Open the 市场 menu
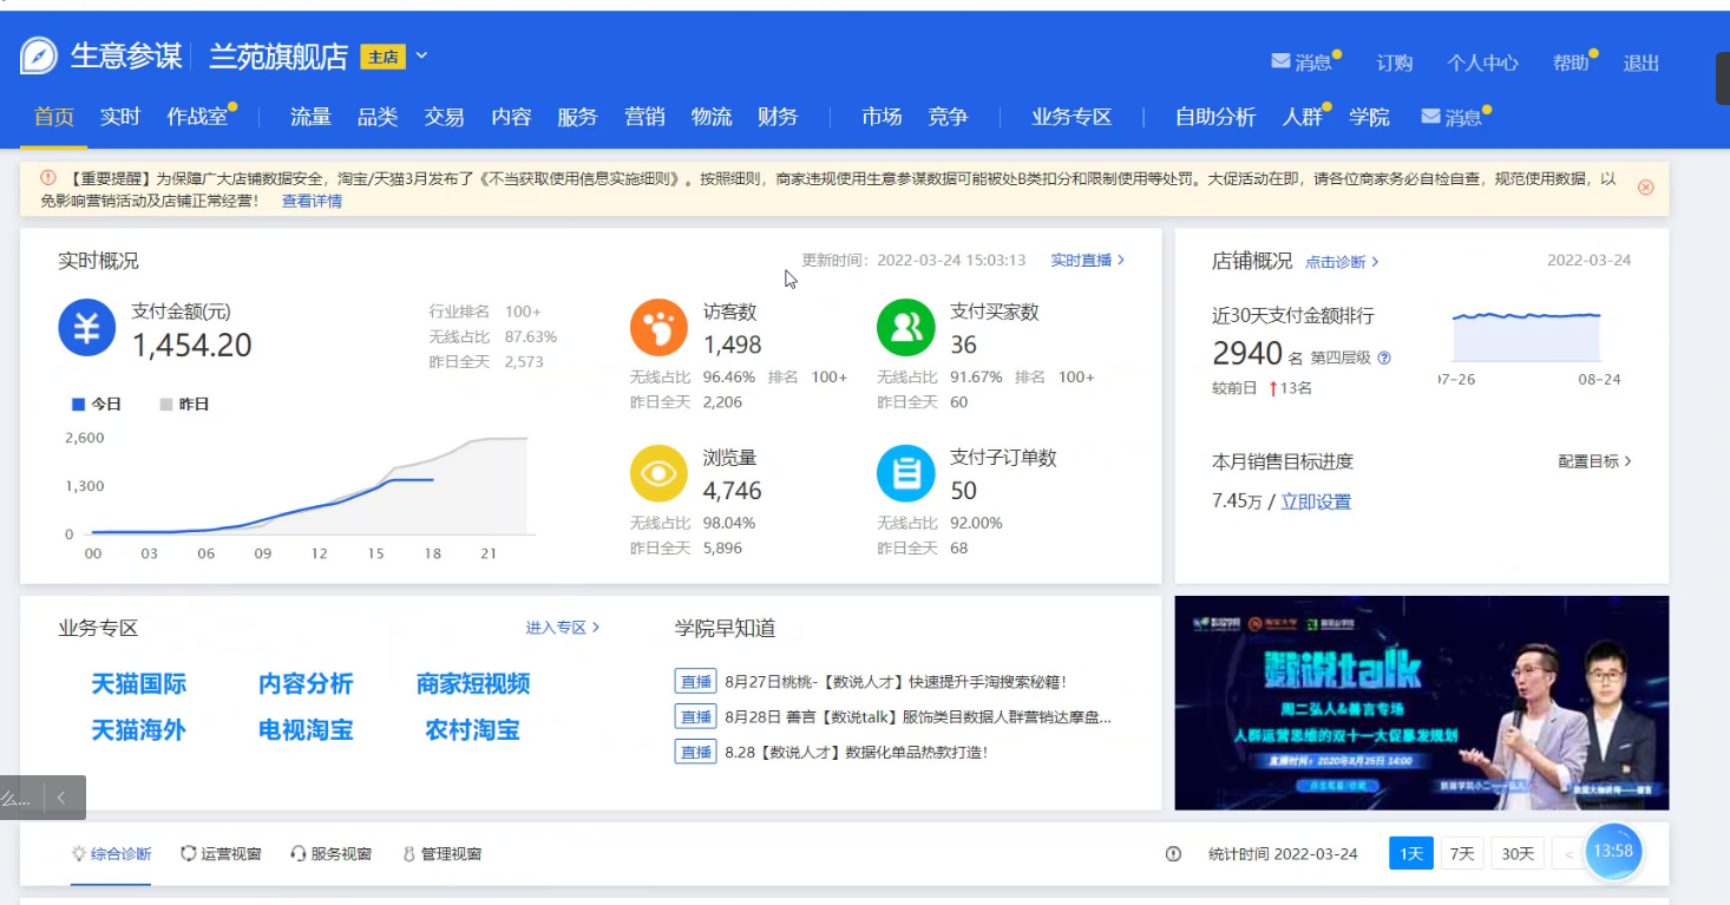 point(881,117)
